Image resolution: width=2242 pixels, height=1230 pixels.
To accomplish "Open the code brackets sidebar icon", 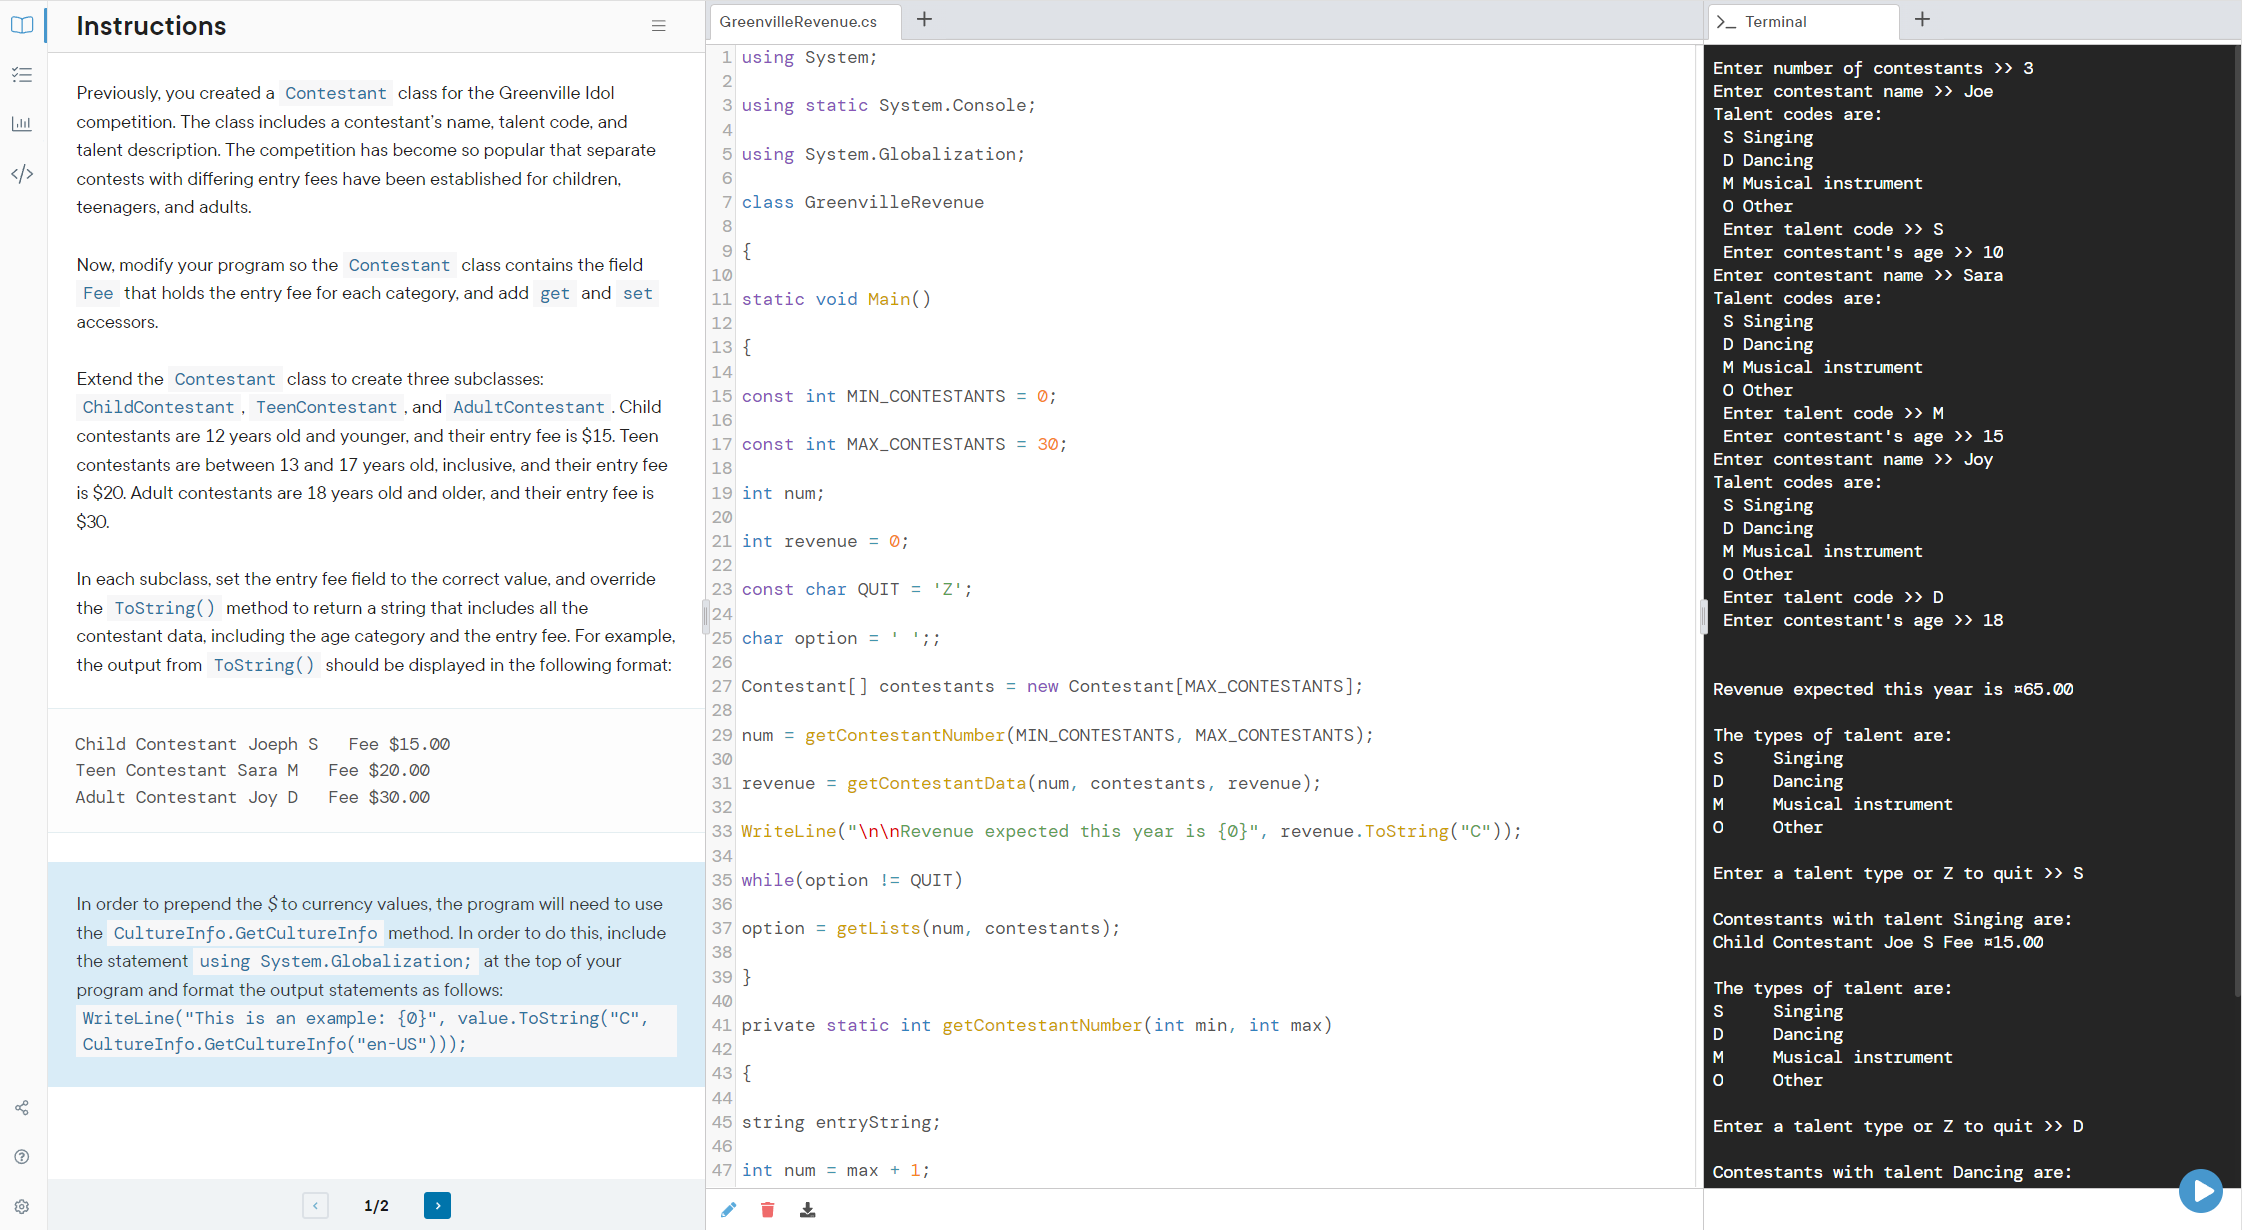I will pyautogui.click(x=22, y=174).
